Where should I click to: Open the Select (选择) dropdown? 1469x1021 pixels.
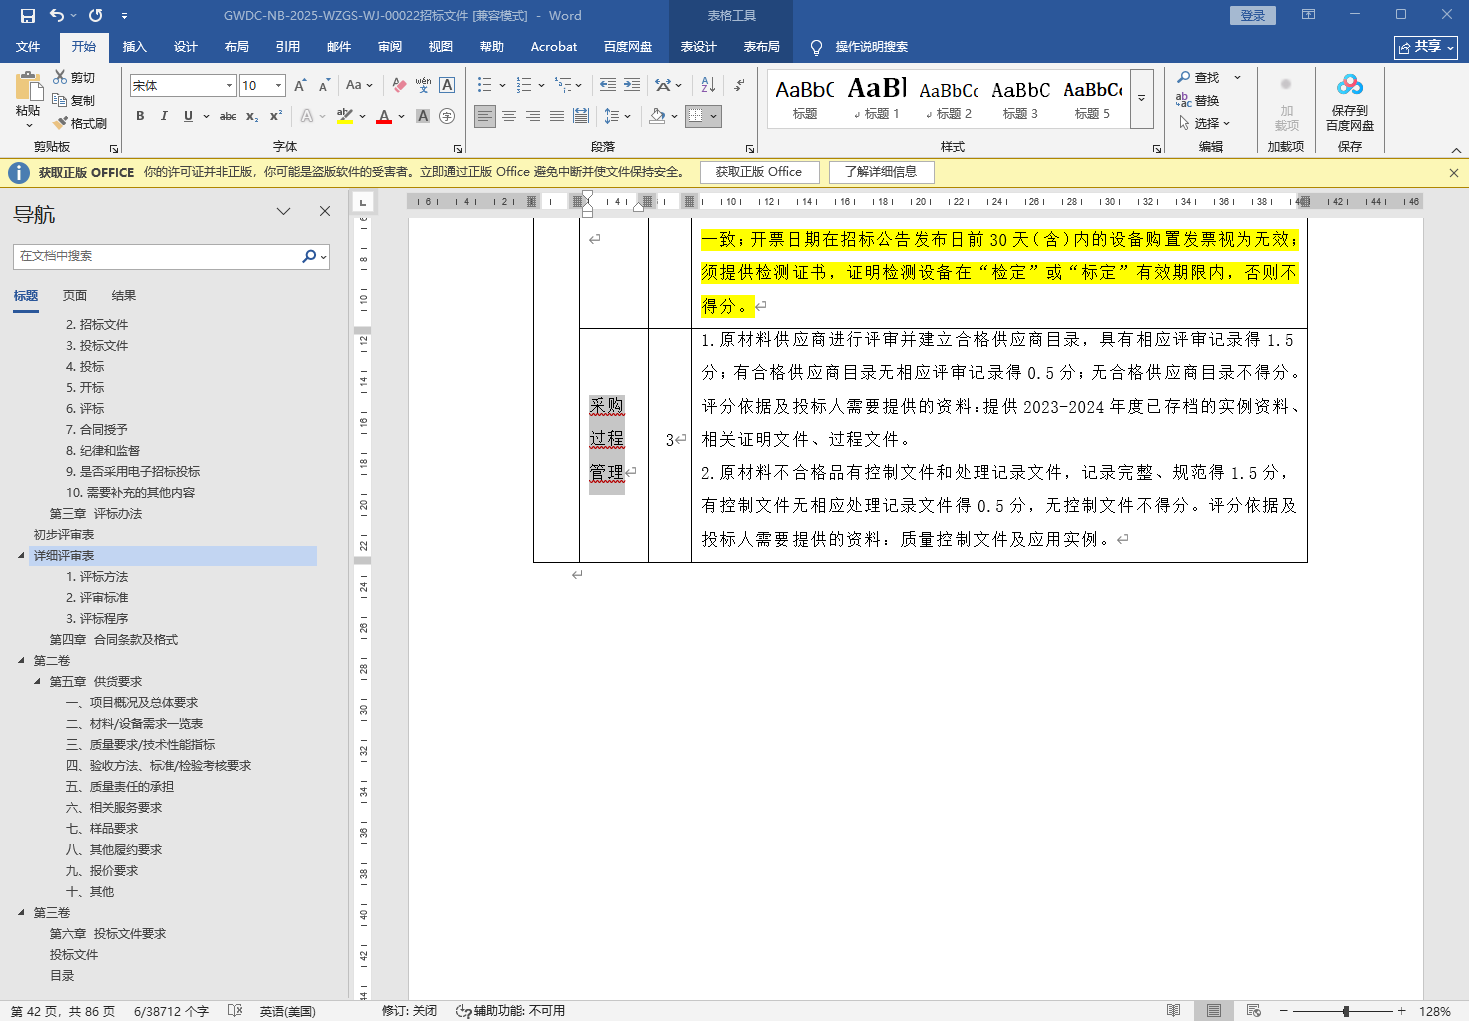tap(1204, 123)
